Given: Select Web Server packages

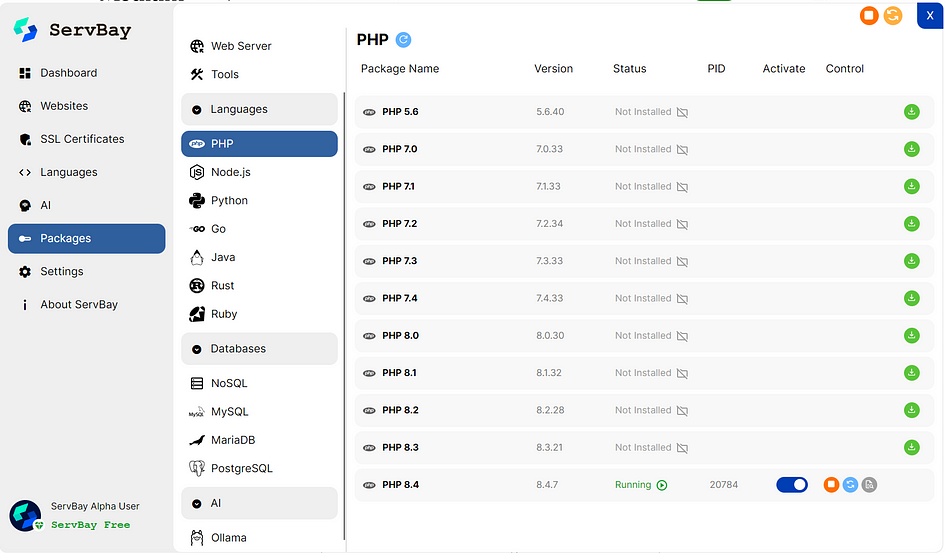Looking at the screenshot, I should coord(259,46).
